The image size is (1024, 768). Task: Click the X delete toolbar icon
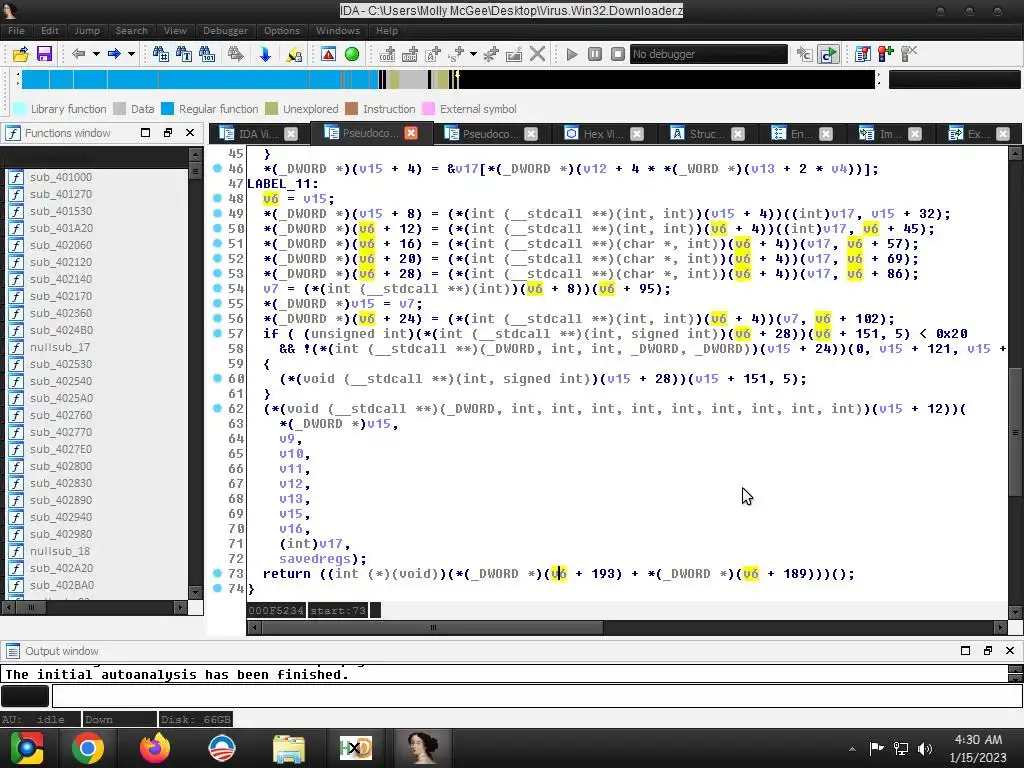coord(537,54)
